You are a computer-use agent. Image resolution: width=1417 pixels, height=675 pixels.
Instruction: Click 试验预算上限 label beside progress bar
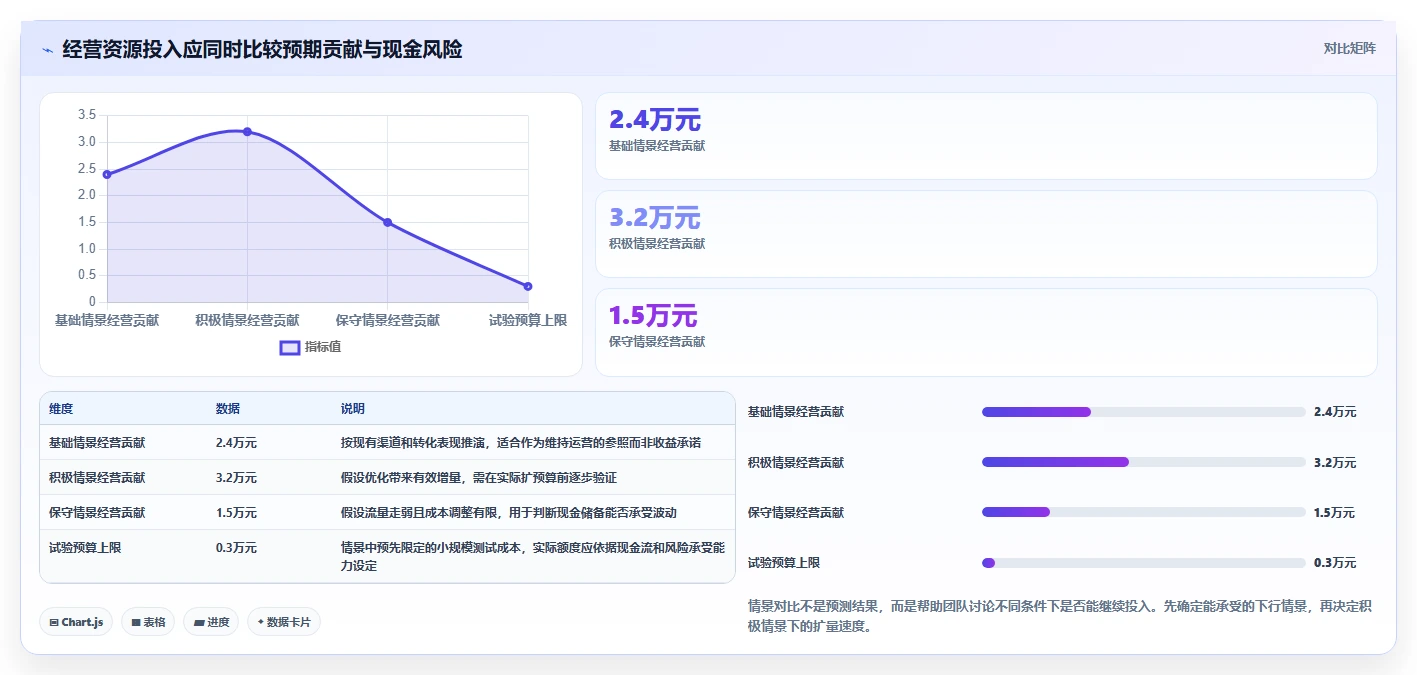(784, 563)
